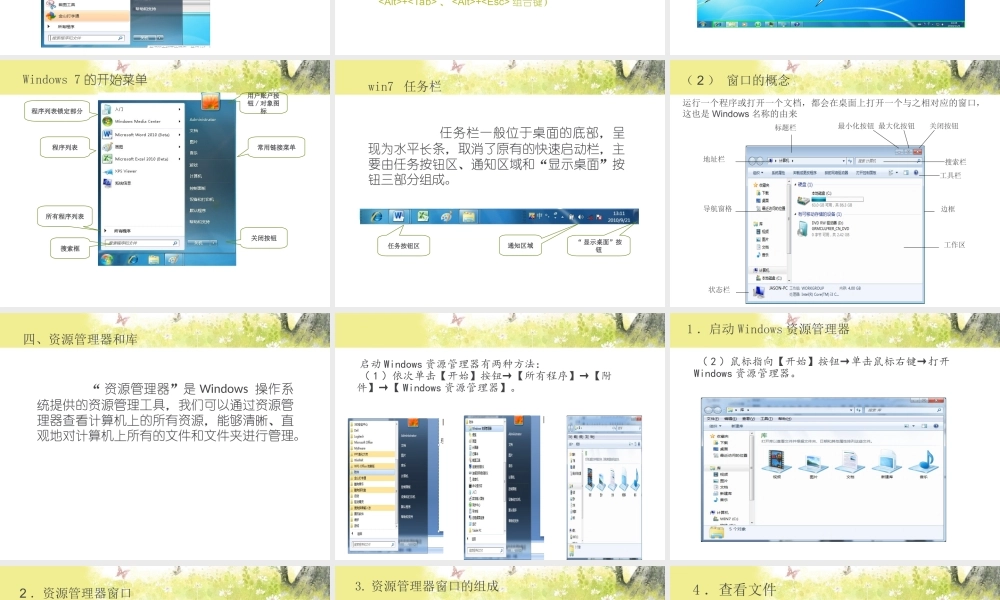Click the Documents library icon in the Explorer picture
The height and width of the screenshot is (600, 1000).
coord(849,461)
